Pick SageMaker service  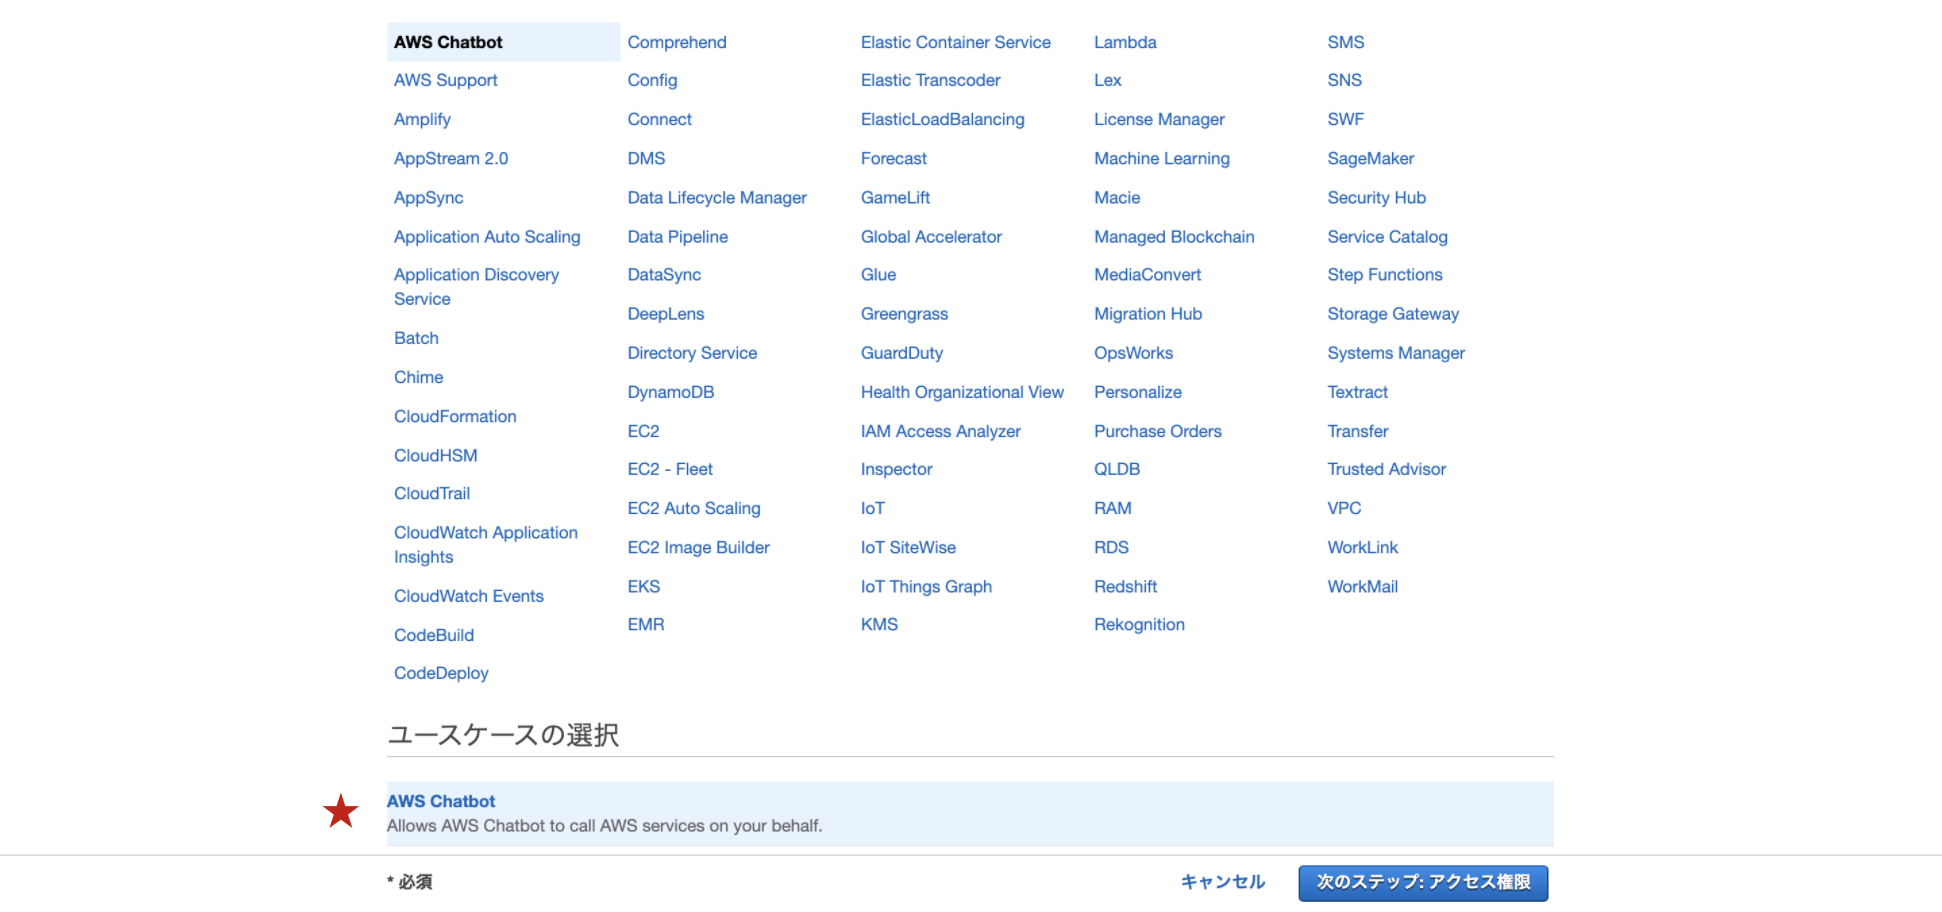coord(1371,158)
